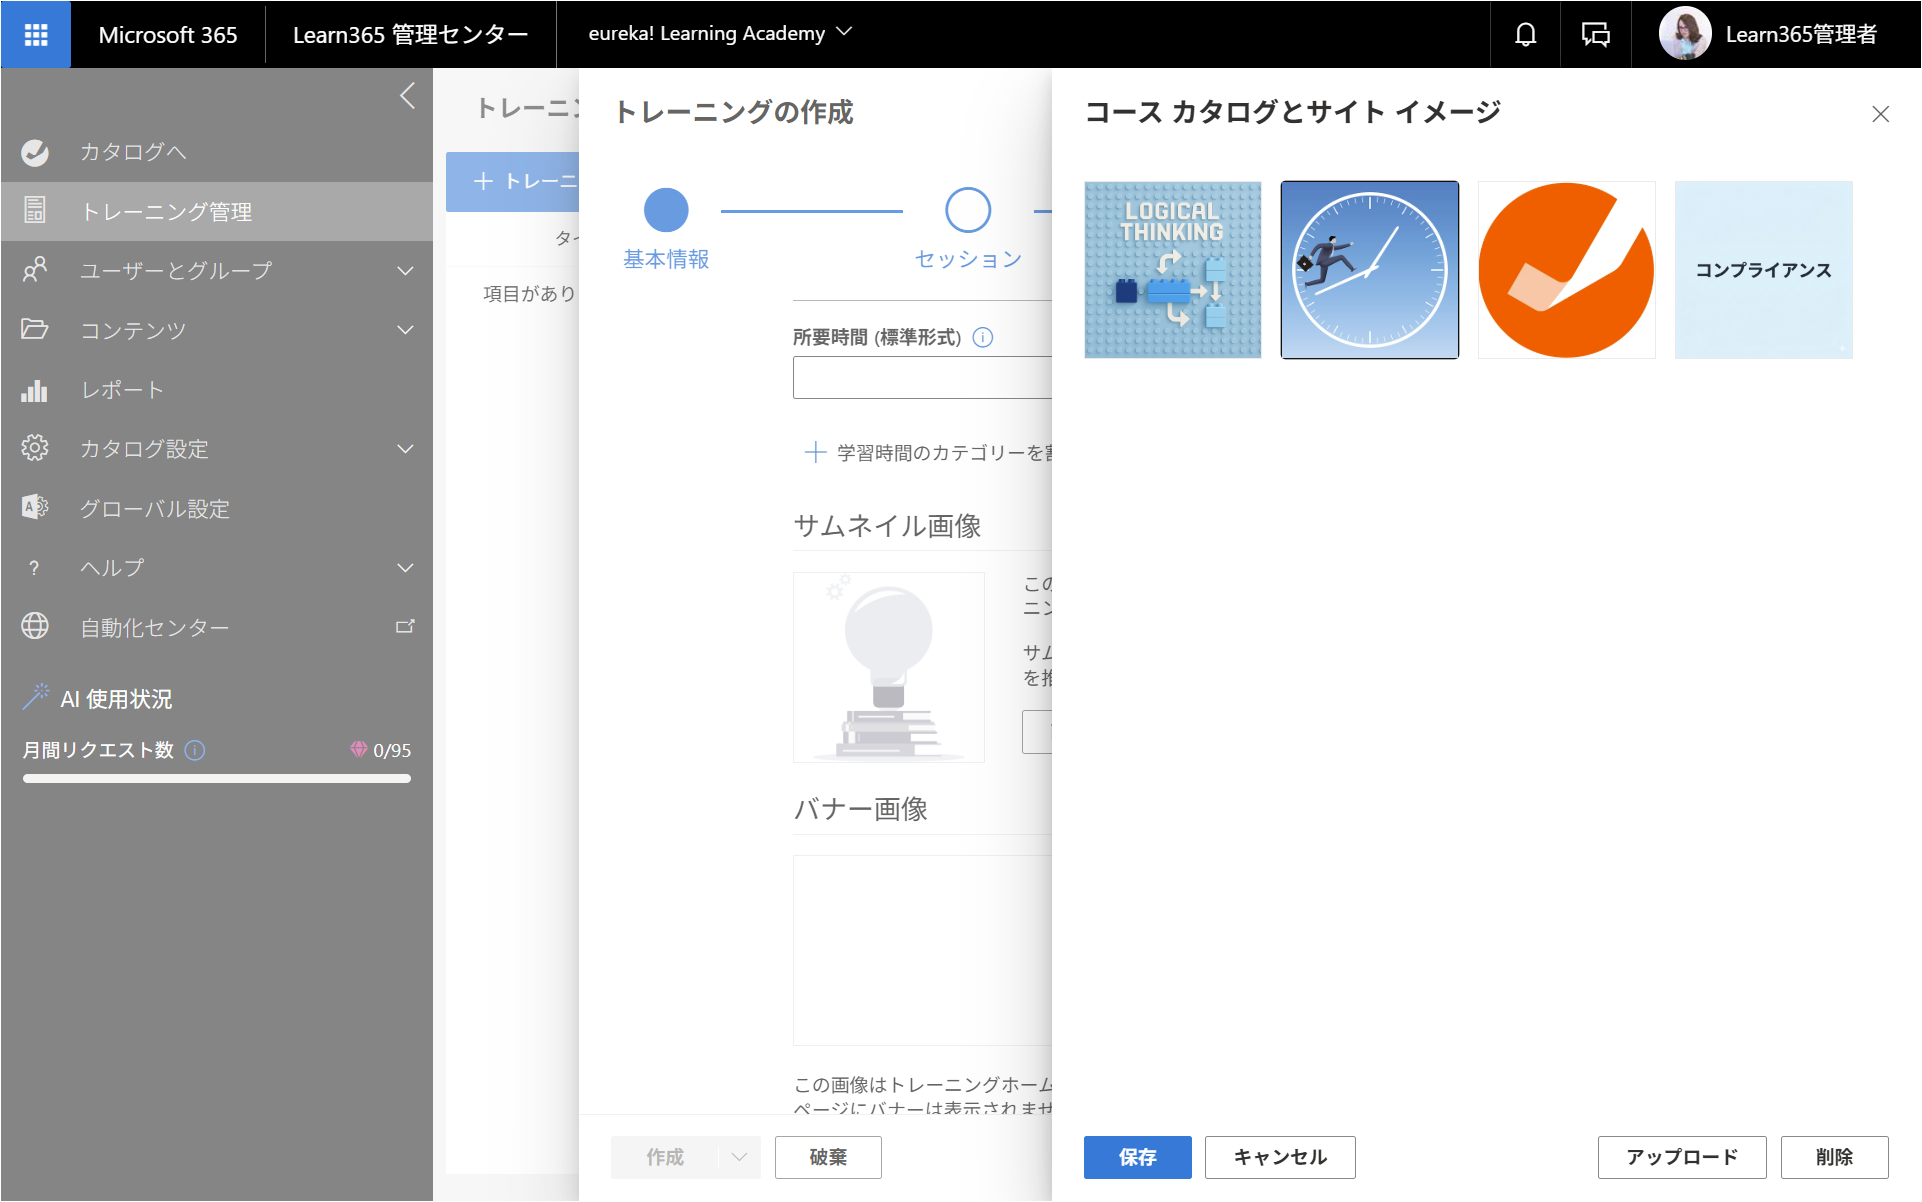The height and width of the screenshot is (1202, 1922).
Task: Select the running businessman clock image
Action: [1370, 270]
